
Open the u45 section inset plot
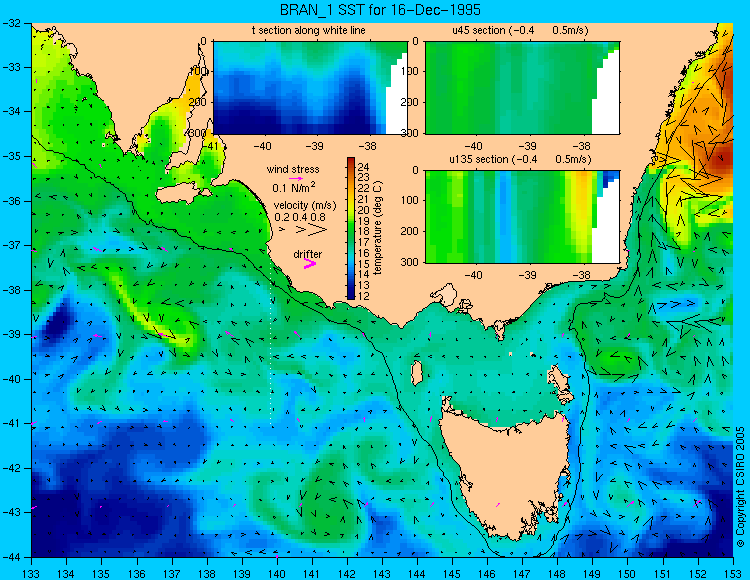pos(522,88)
